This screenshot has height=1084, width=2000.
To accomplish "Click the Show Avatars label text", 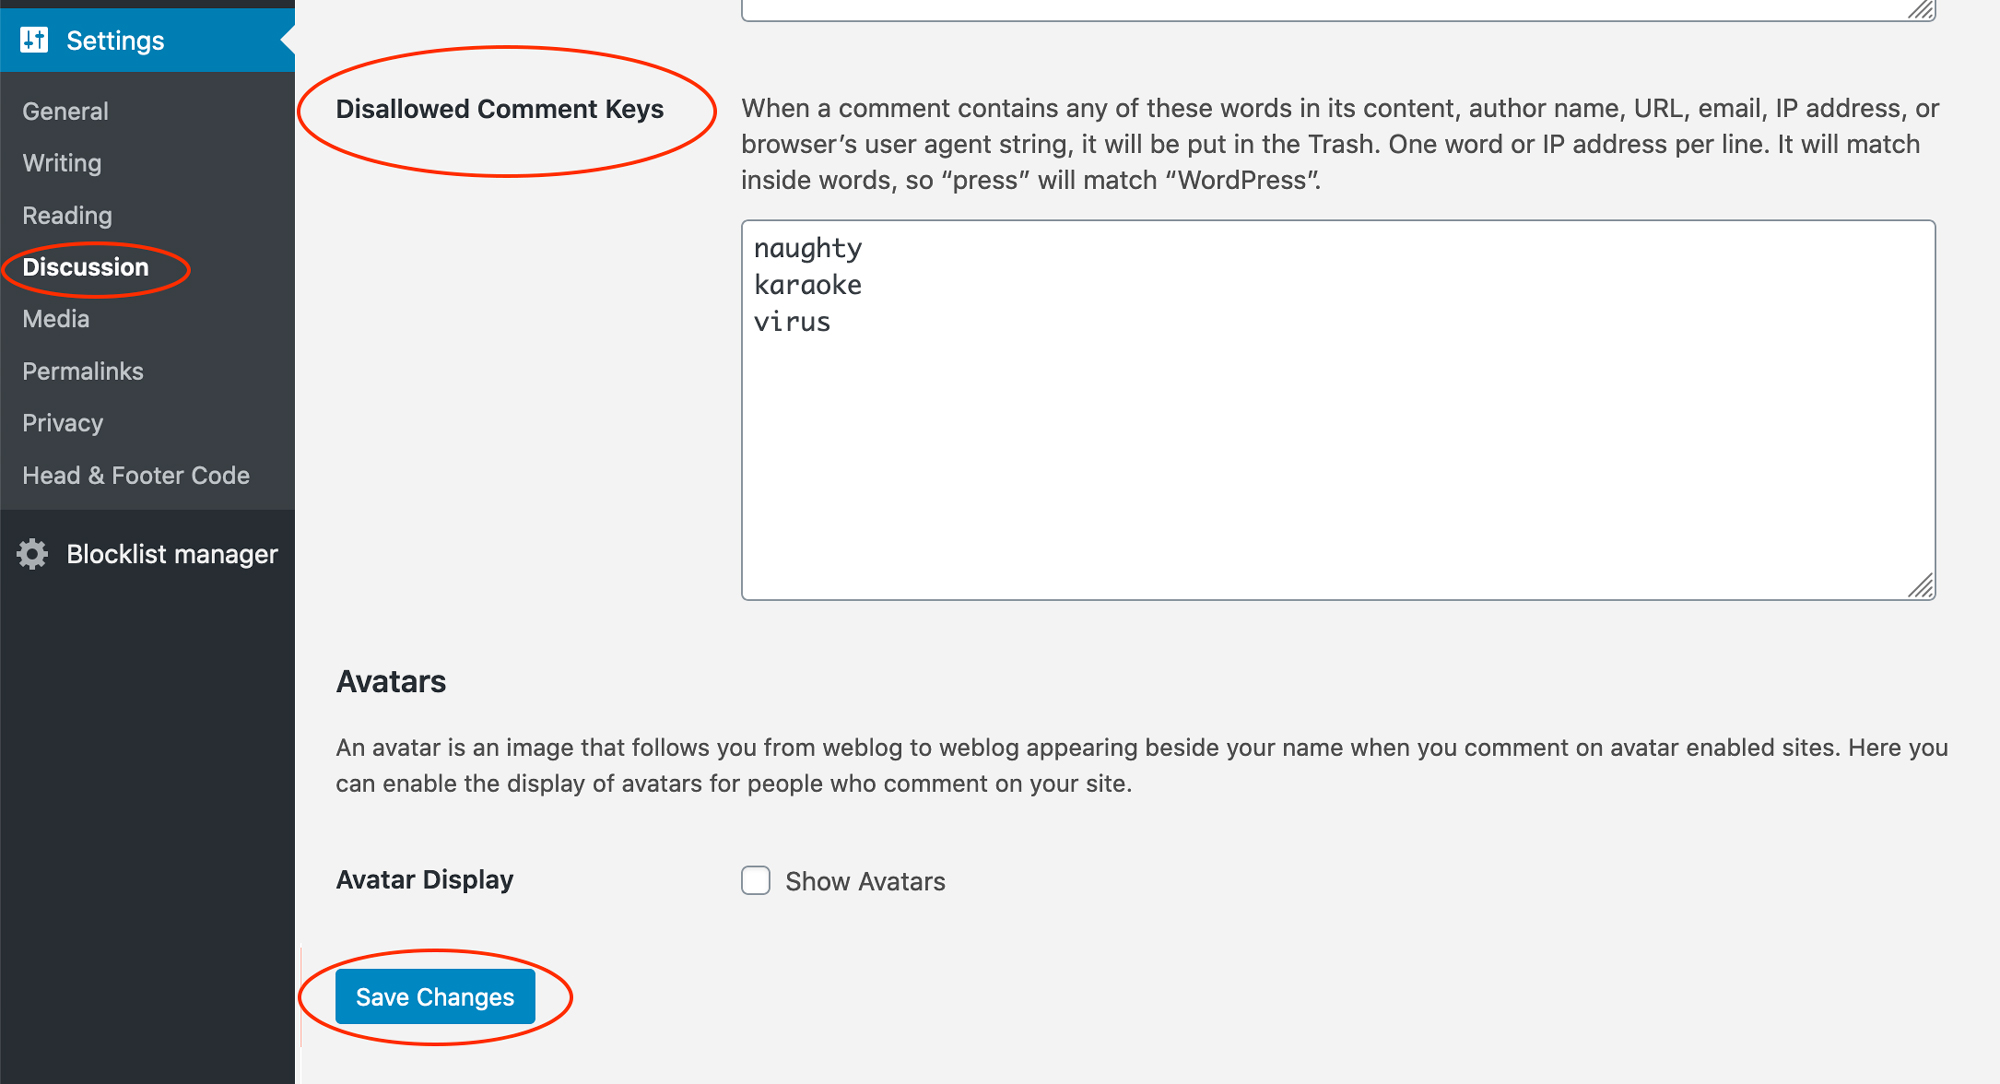I will pos(865,881).
